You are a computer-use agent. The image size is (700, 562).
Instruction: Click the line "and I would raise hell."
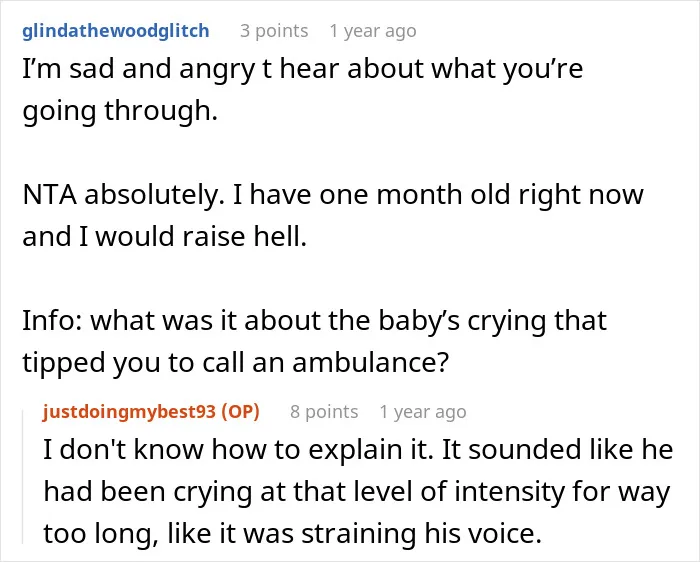tap(165, 236)
